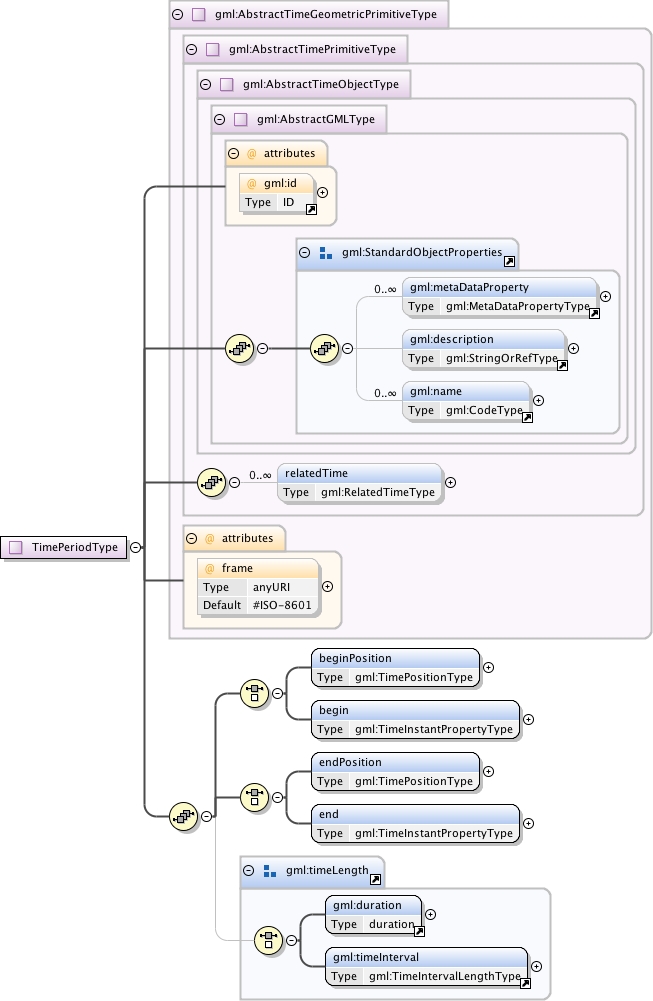Follow the reference arrow on gml:duration
Screen dimensions: 653x1001
pyautogui.click(x=419, y=931)
